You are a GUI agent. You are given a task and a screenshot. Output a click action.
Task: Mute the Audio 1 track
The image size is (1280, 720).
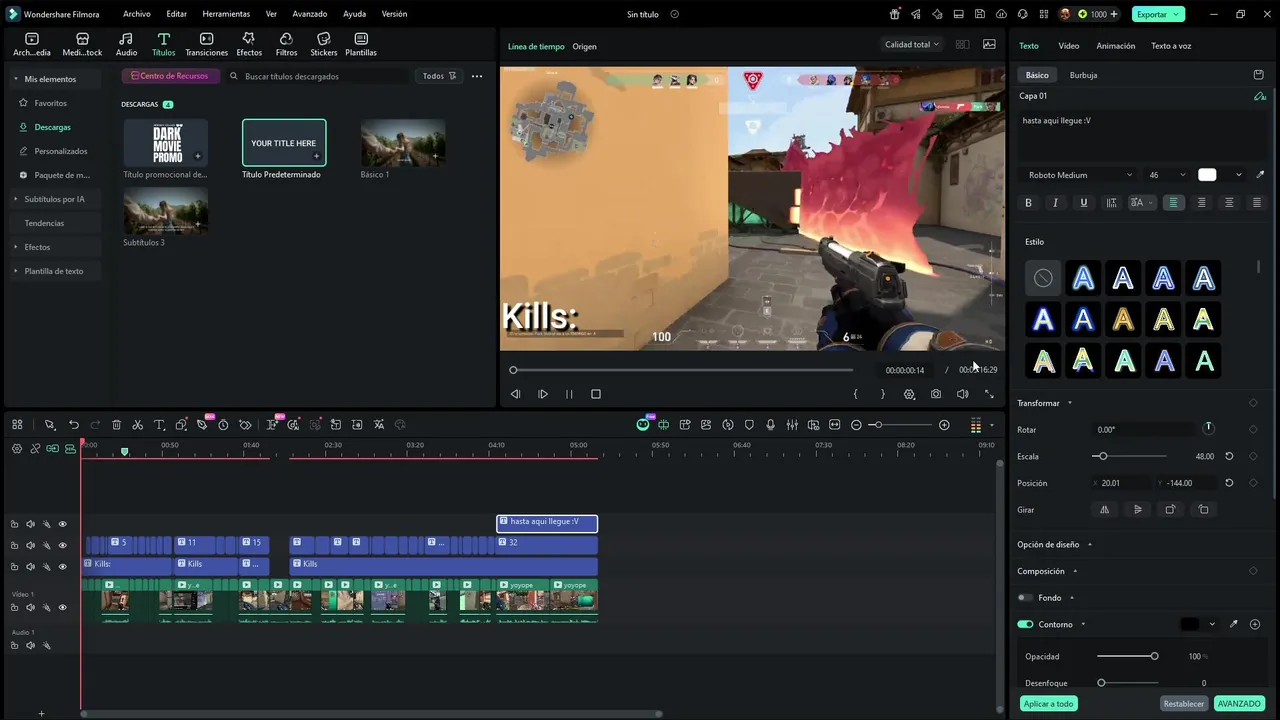coord(30,646)
